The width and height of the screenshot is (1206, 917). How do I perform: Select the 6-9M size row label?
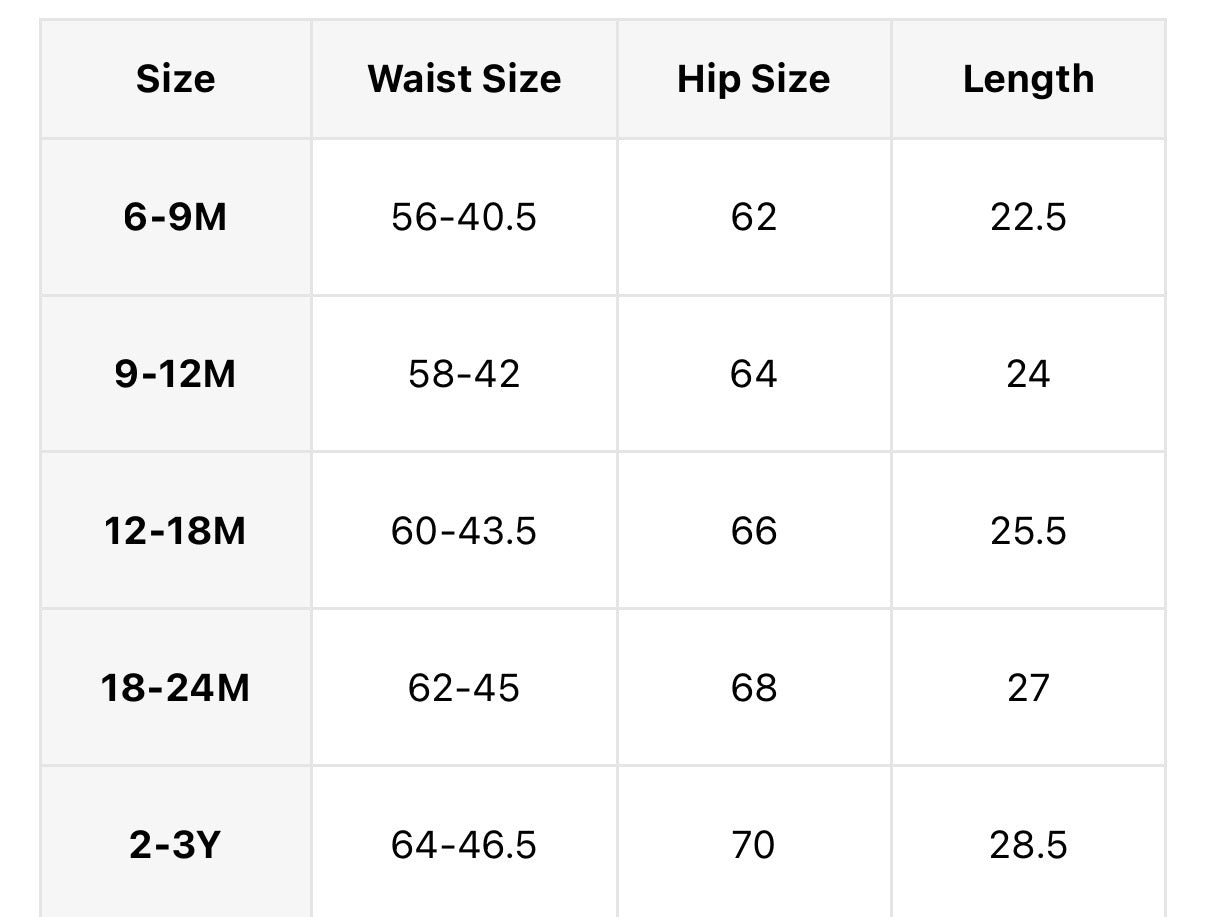coord(175,217)
